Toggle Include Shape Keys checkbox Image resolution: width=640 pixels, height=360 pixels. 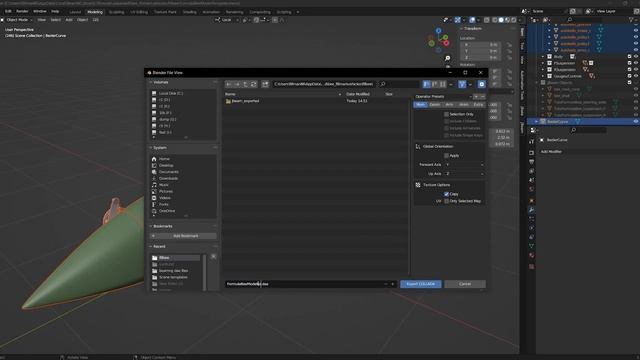click(x=447, y=135)
